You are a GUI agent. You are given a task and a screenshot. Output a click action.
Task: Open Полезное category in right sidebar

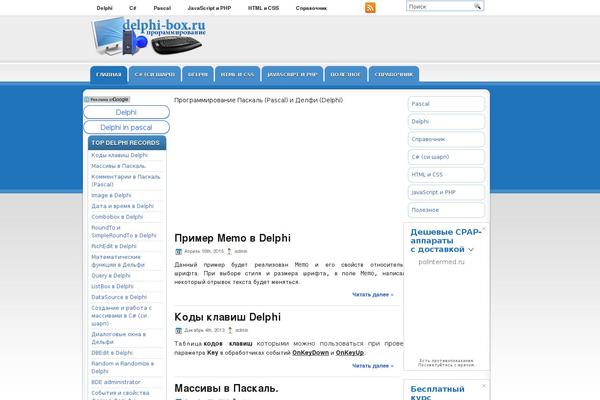click(447, 210)
